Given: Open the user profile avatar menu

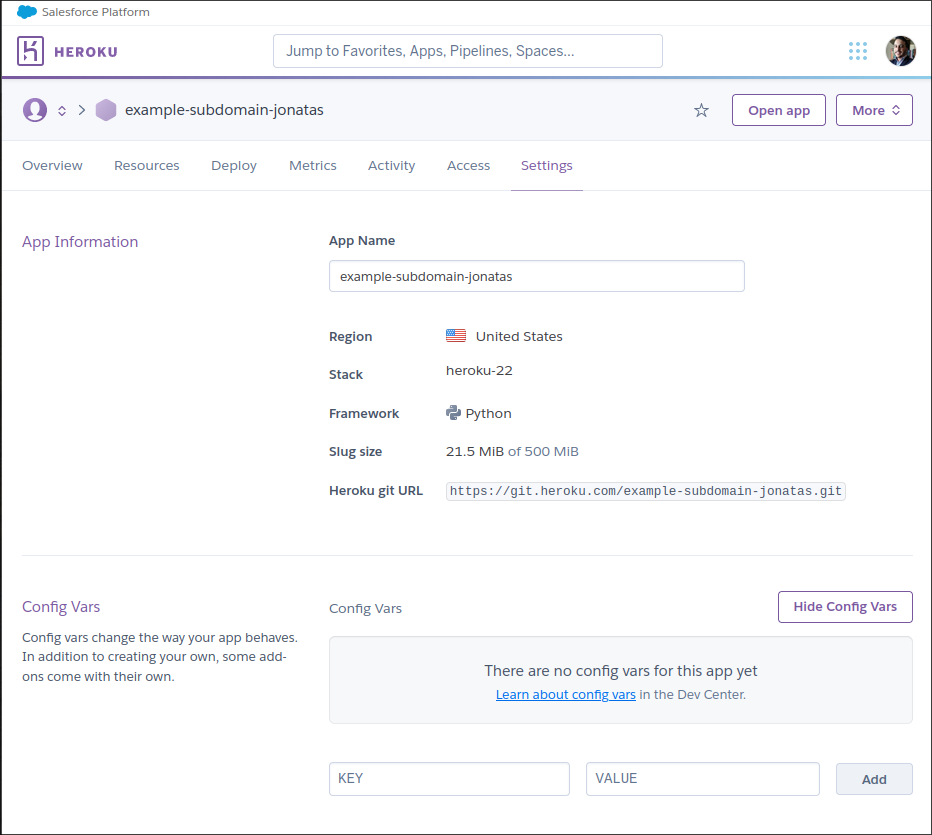Looking at the screenshot, I should 900,51.
